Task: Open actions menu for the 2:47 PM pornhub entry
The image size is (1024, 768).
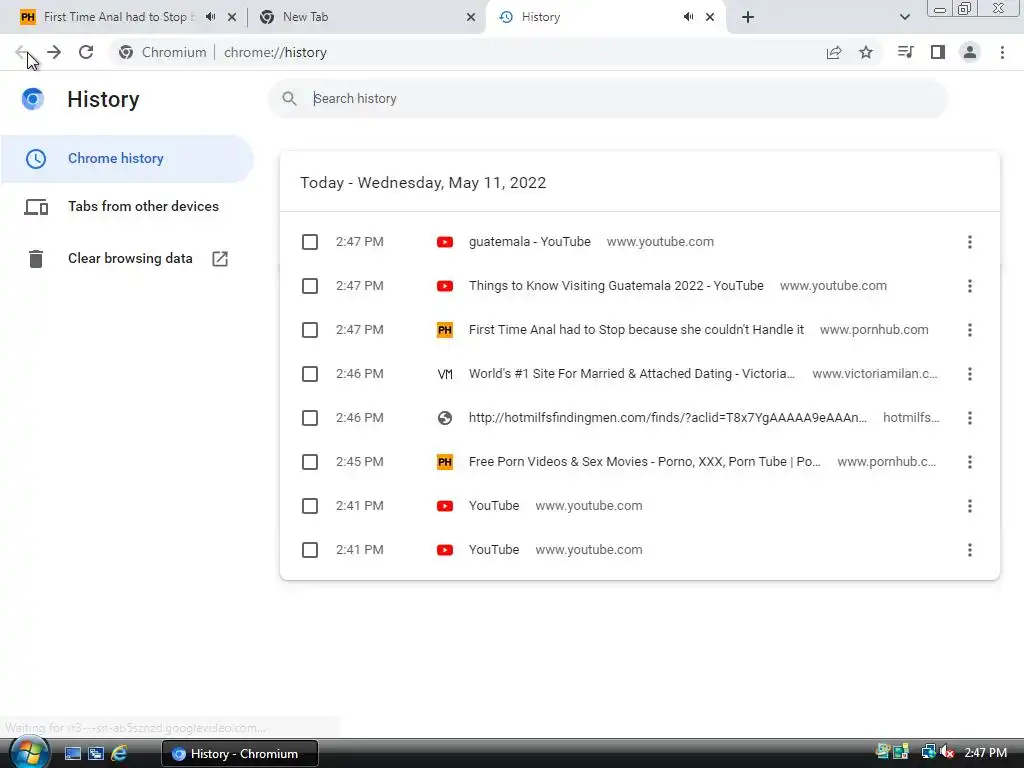Action: pos(970,330)
